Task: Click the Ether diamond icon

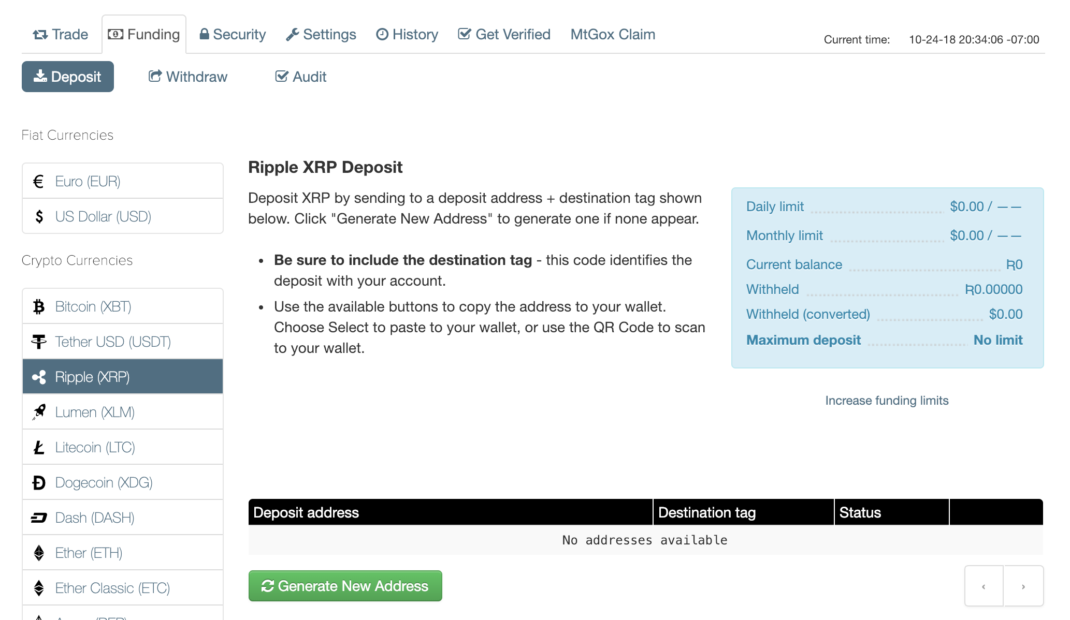Action: tap(39, 553)
